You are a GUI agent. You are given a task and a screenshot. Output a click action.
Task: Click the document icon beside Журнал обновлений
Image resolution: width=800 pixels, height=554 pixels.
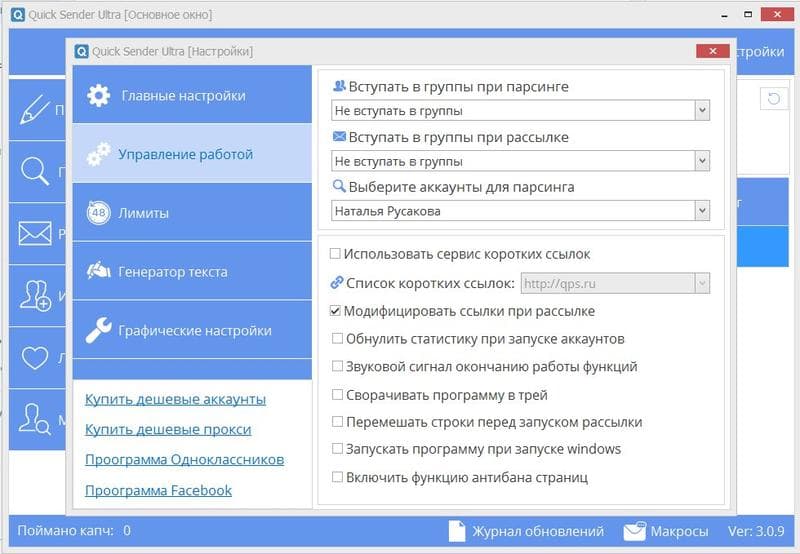click(x=457, y=531)
